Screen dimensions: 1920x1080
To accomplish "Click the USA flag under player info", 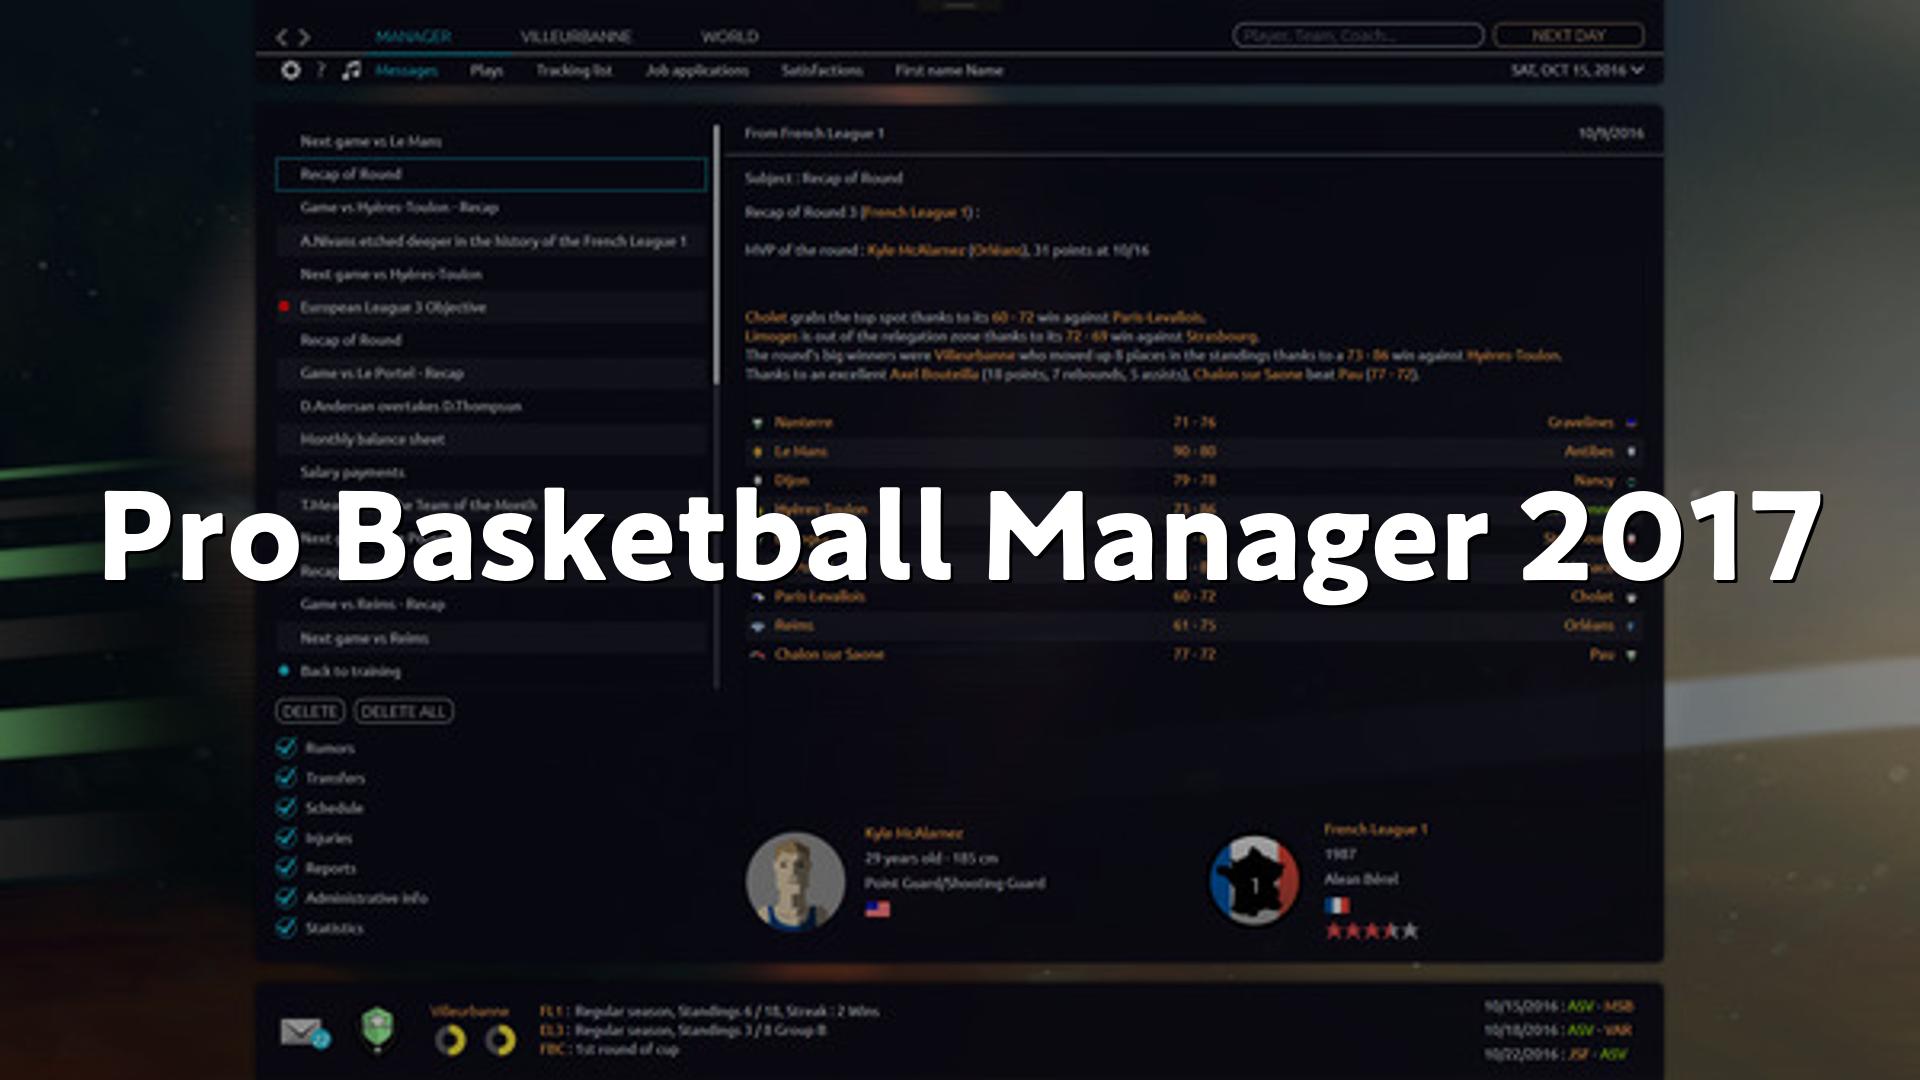I will point(877,909).
